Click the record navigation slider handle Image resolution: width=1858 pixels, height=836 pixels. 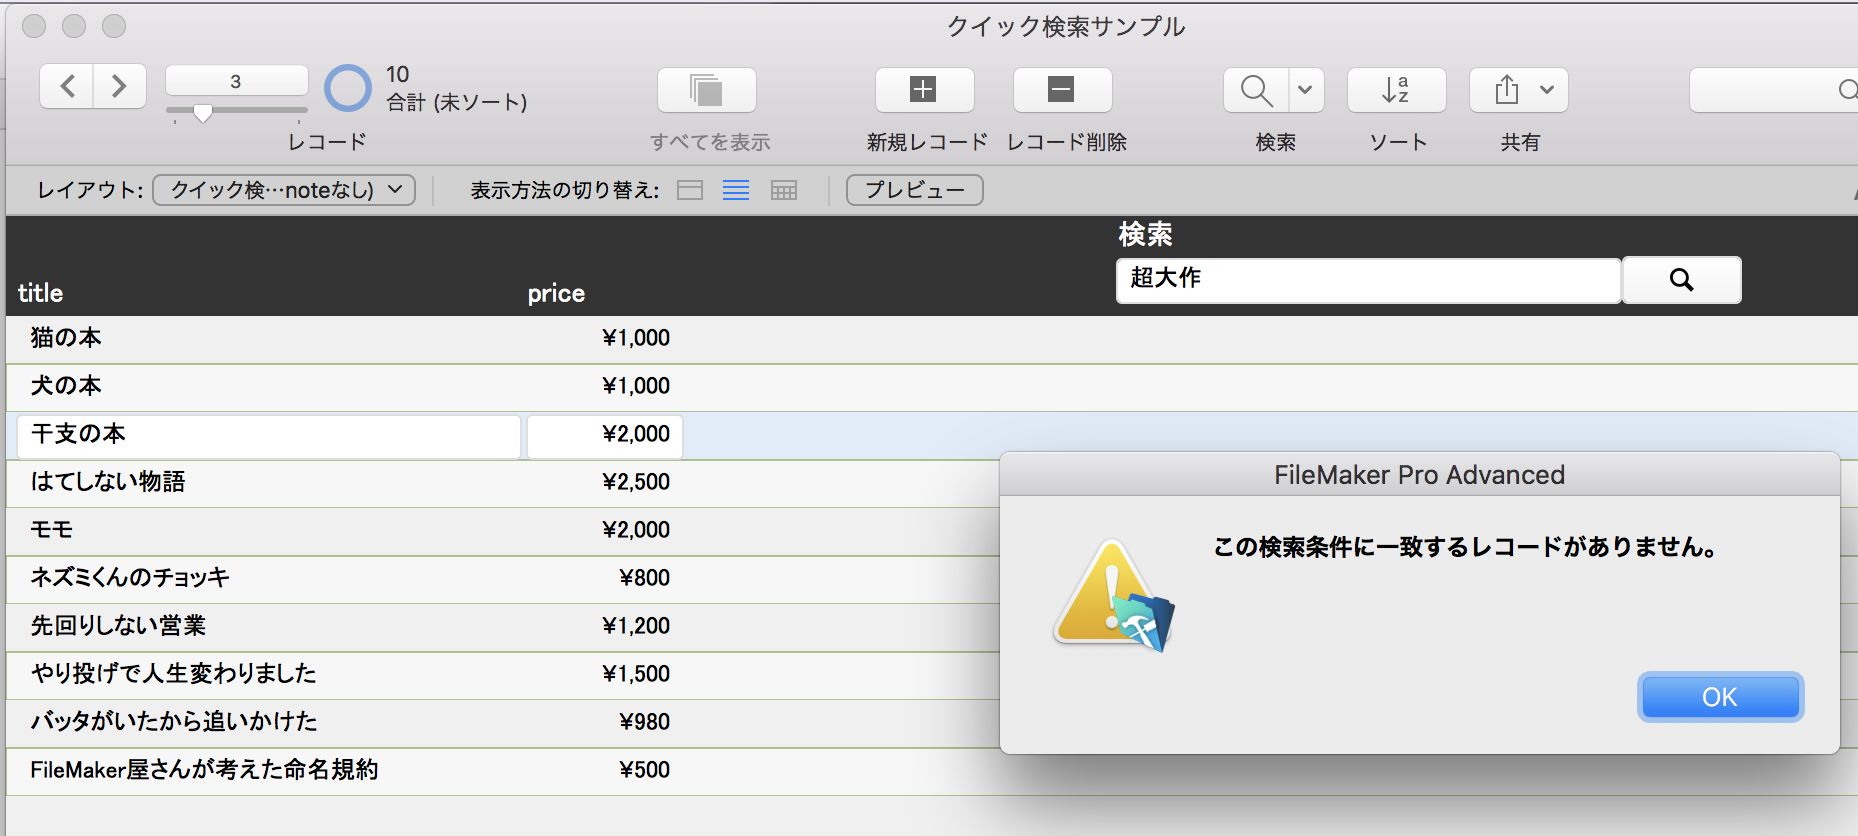[203, 113]
